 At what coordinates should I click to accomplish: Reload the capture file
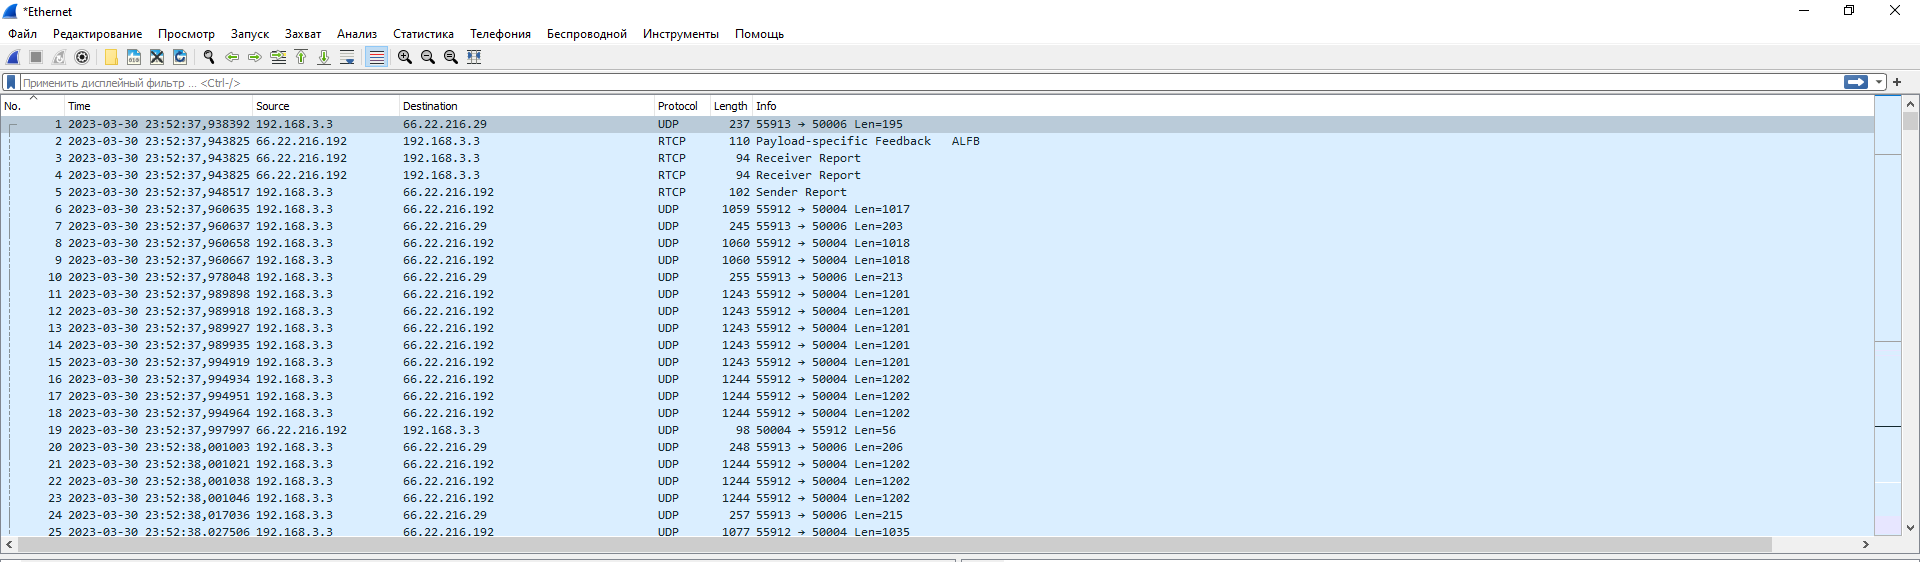coord(180,57)
